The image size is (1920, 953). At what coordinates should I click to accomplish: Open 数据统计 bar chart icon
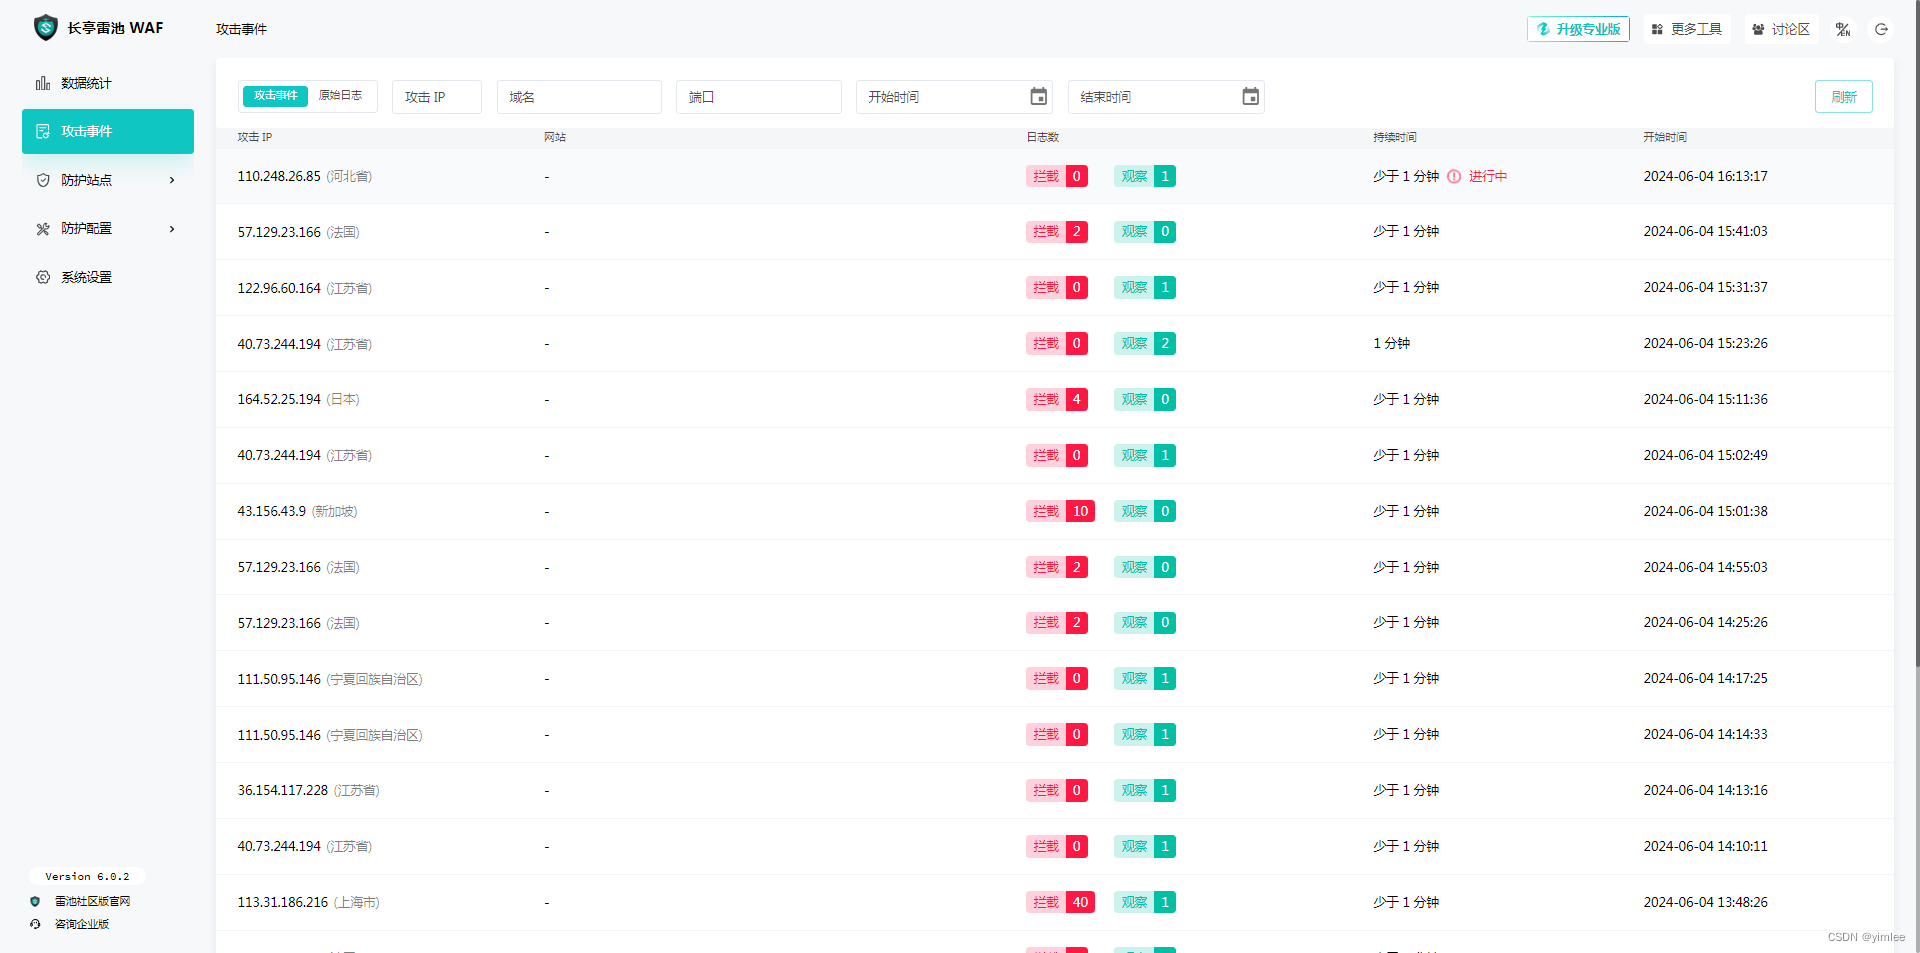pyautogui.click(x=43, y=83)
